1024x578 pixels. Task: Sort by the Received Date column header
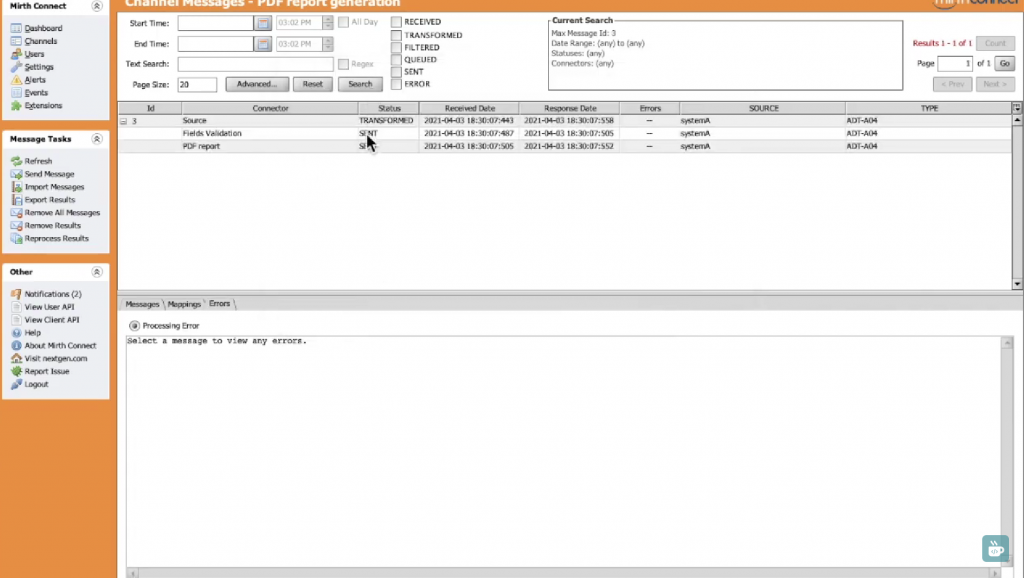(x=470, y=108)
